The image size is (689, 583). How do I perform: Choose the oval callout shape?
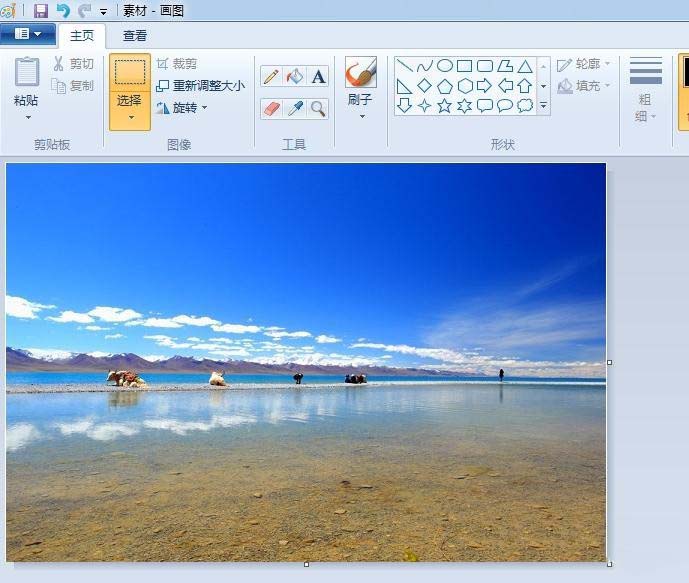505,105
